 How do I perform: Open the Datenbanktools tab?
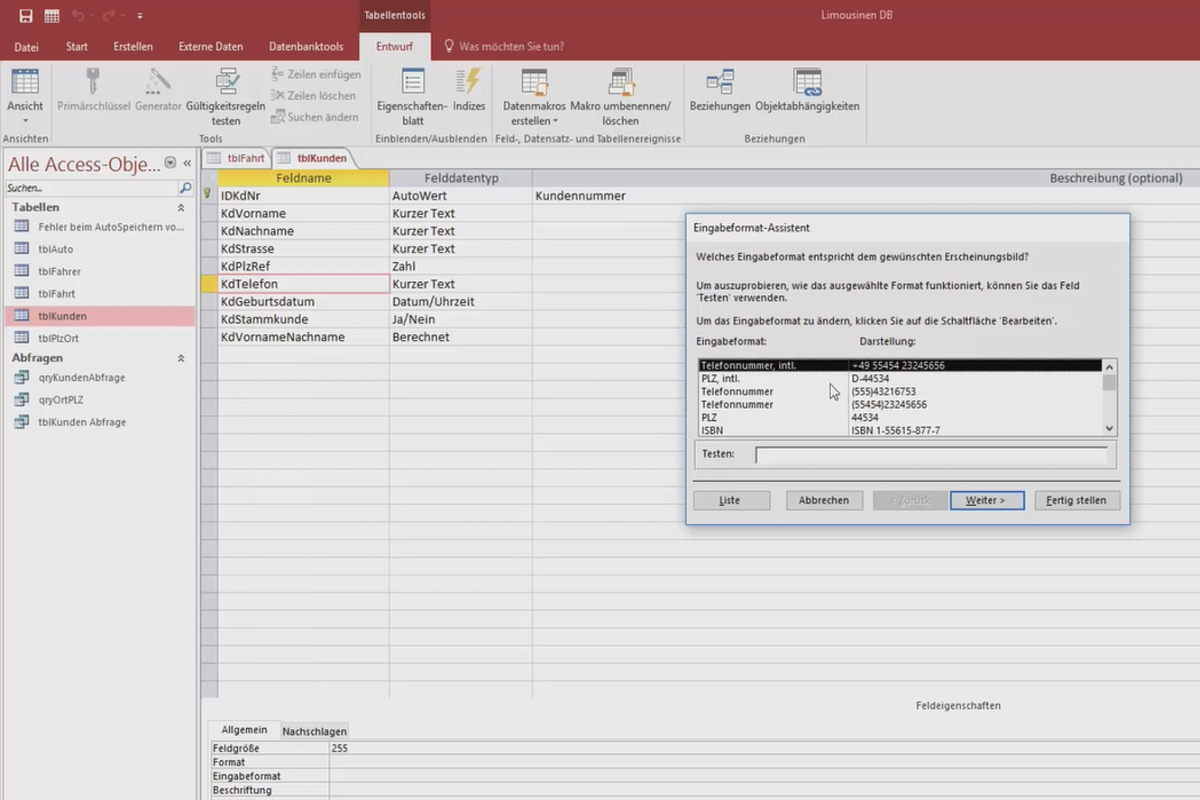click(x=306, y=46)
